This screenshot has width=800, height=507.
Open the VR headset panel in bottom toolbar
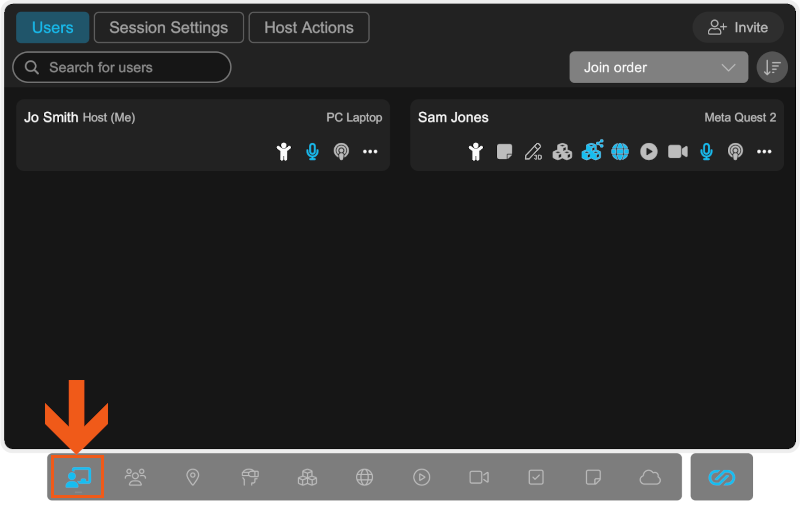tap(250, 478)
